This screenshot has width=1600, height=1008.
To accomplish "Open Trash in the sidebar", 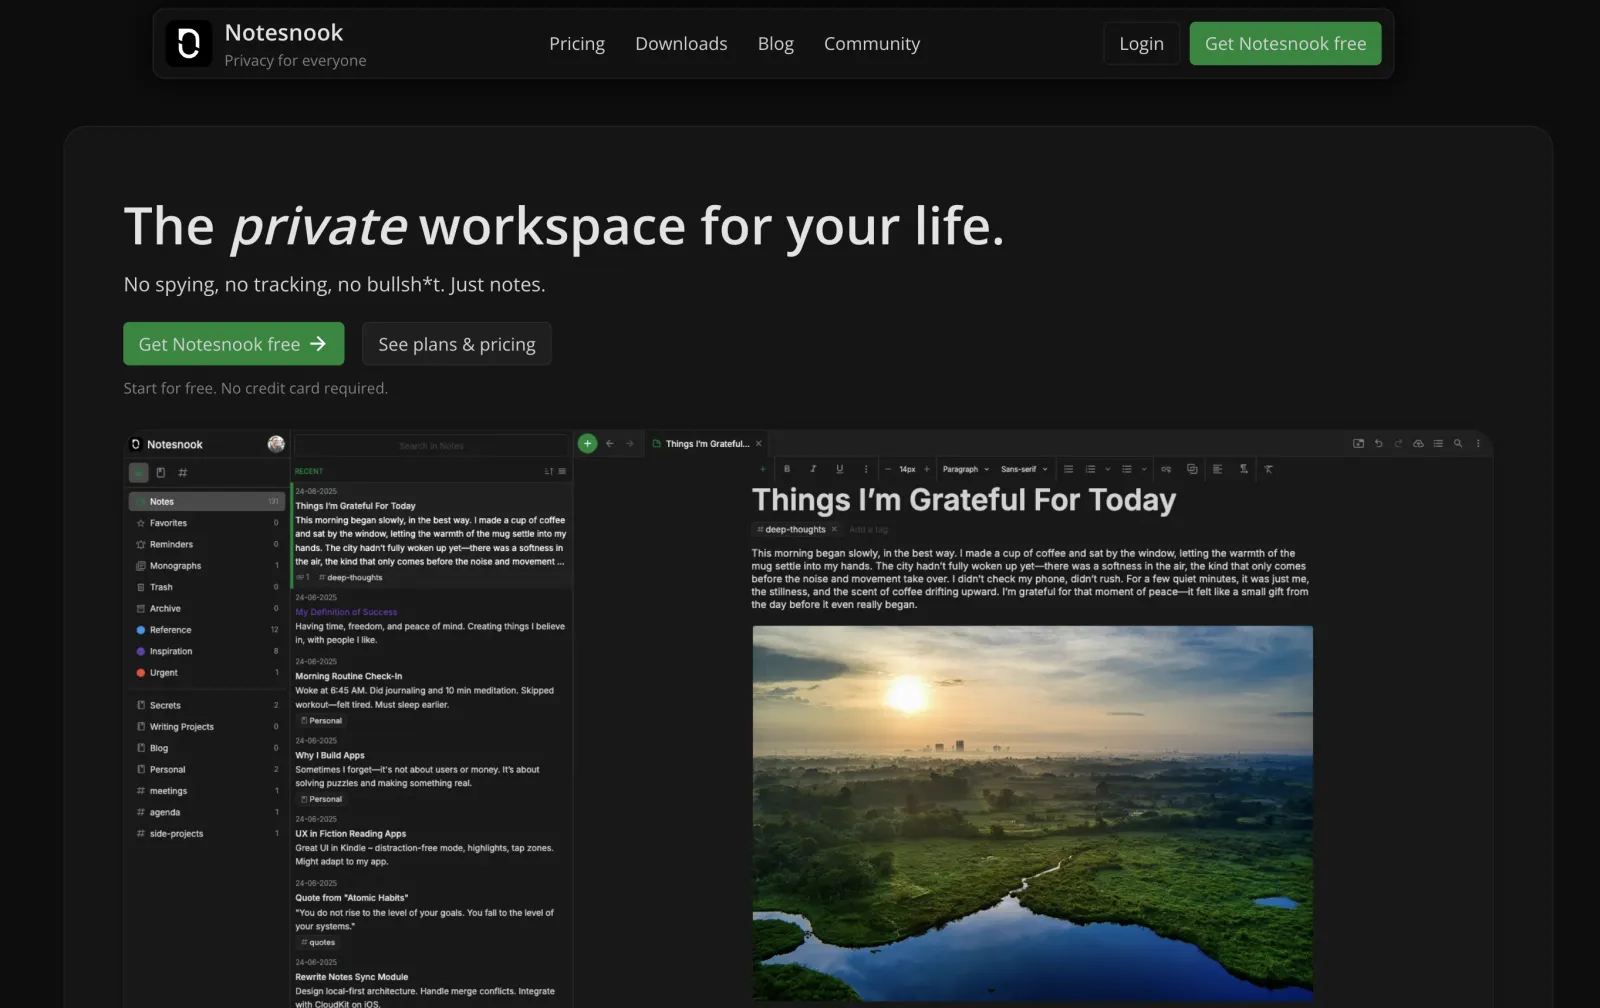I will coord(207,587).
